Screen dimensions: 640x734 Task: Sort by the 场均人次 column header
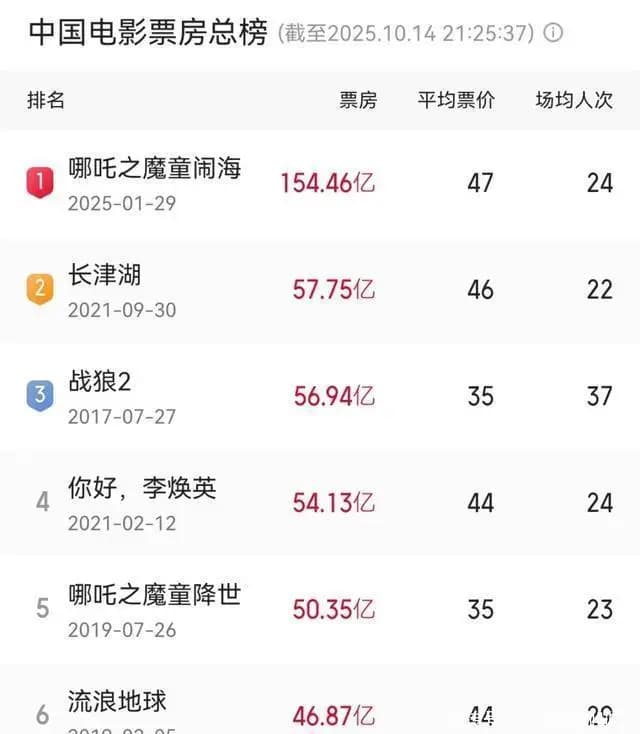(574, 100)
